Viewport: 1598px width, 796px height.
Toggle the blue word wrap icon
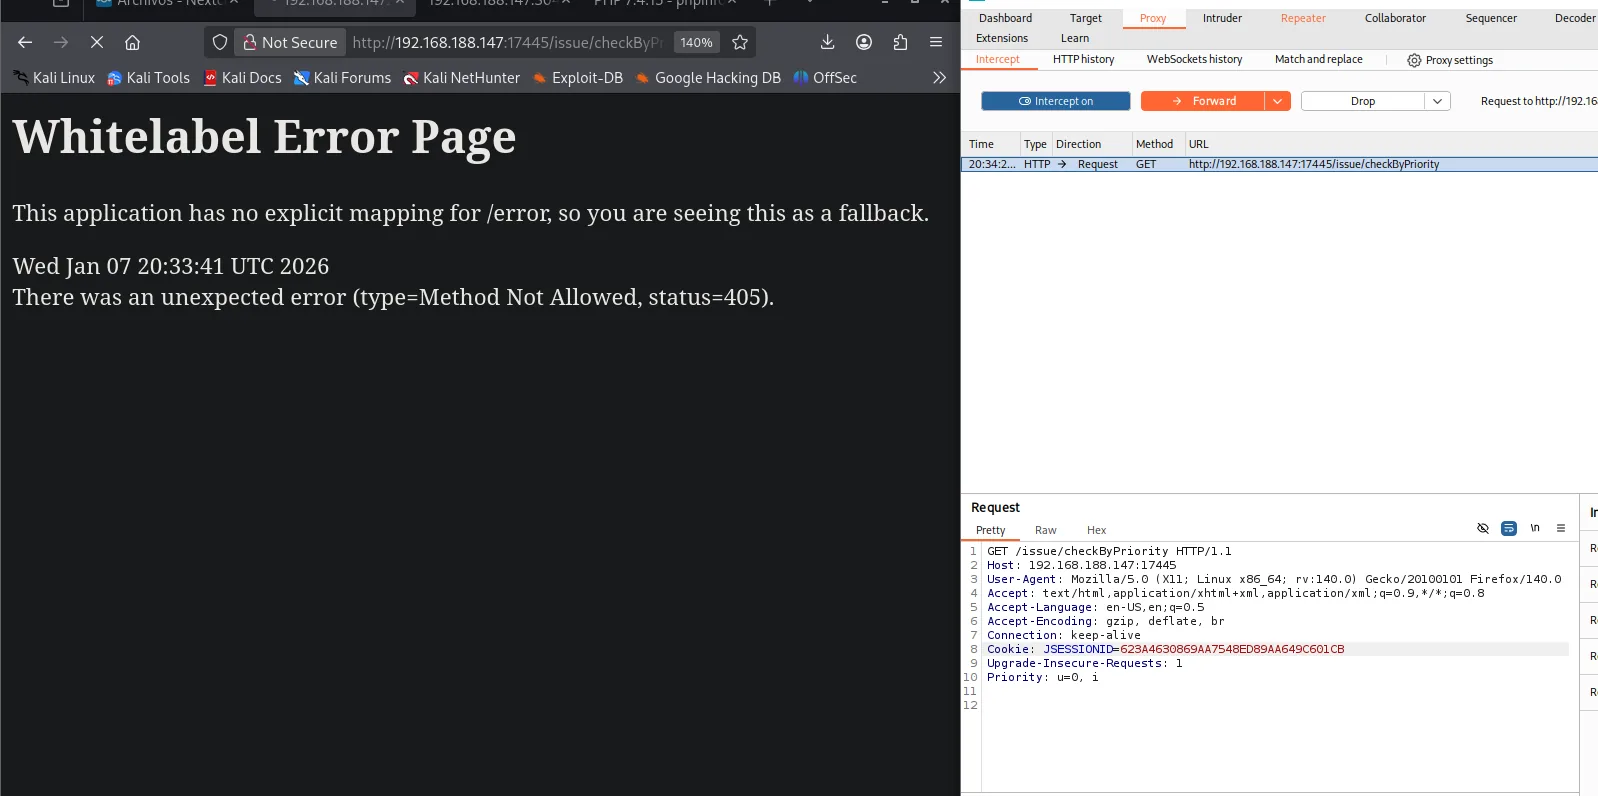(x=1509, y=528)
